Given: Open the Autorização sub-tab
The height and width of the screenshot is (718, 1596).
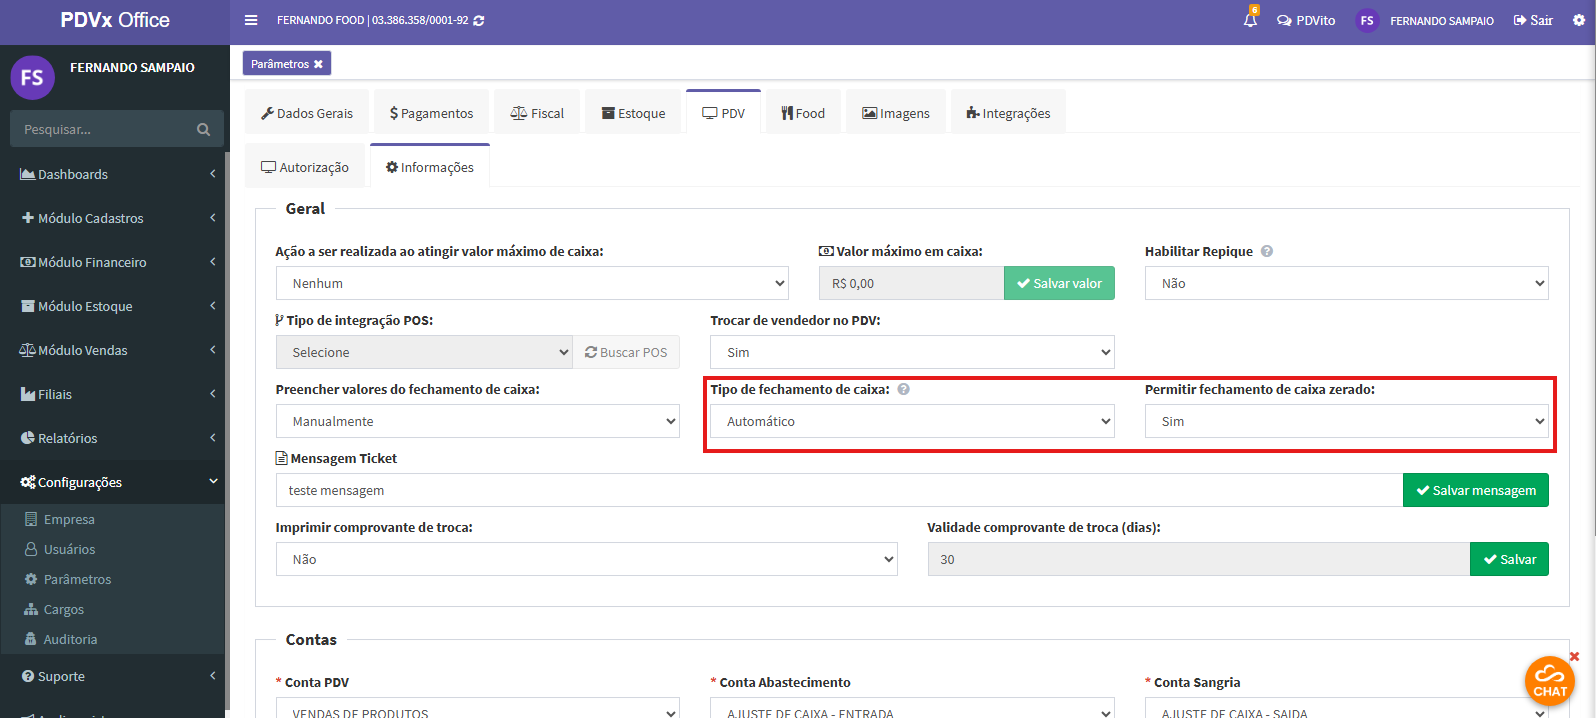Looking at the screenshot, I should (x=305, y=167).
